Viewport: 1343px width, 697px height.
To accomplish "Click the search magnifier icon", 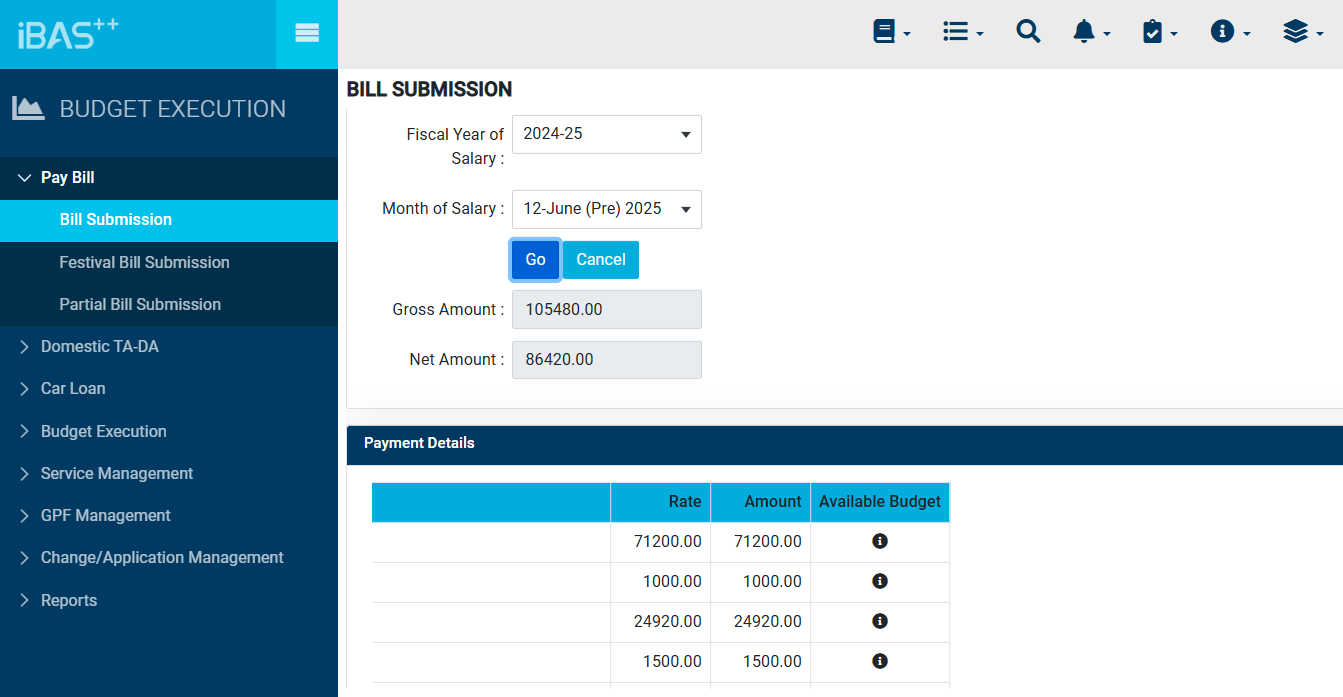I will 1028,33.
